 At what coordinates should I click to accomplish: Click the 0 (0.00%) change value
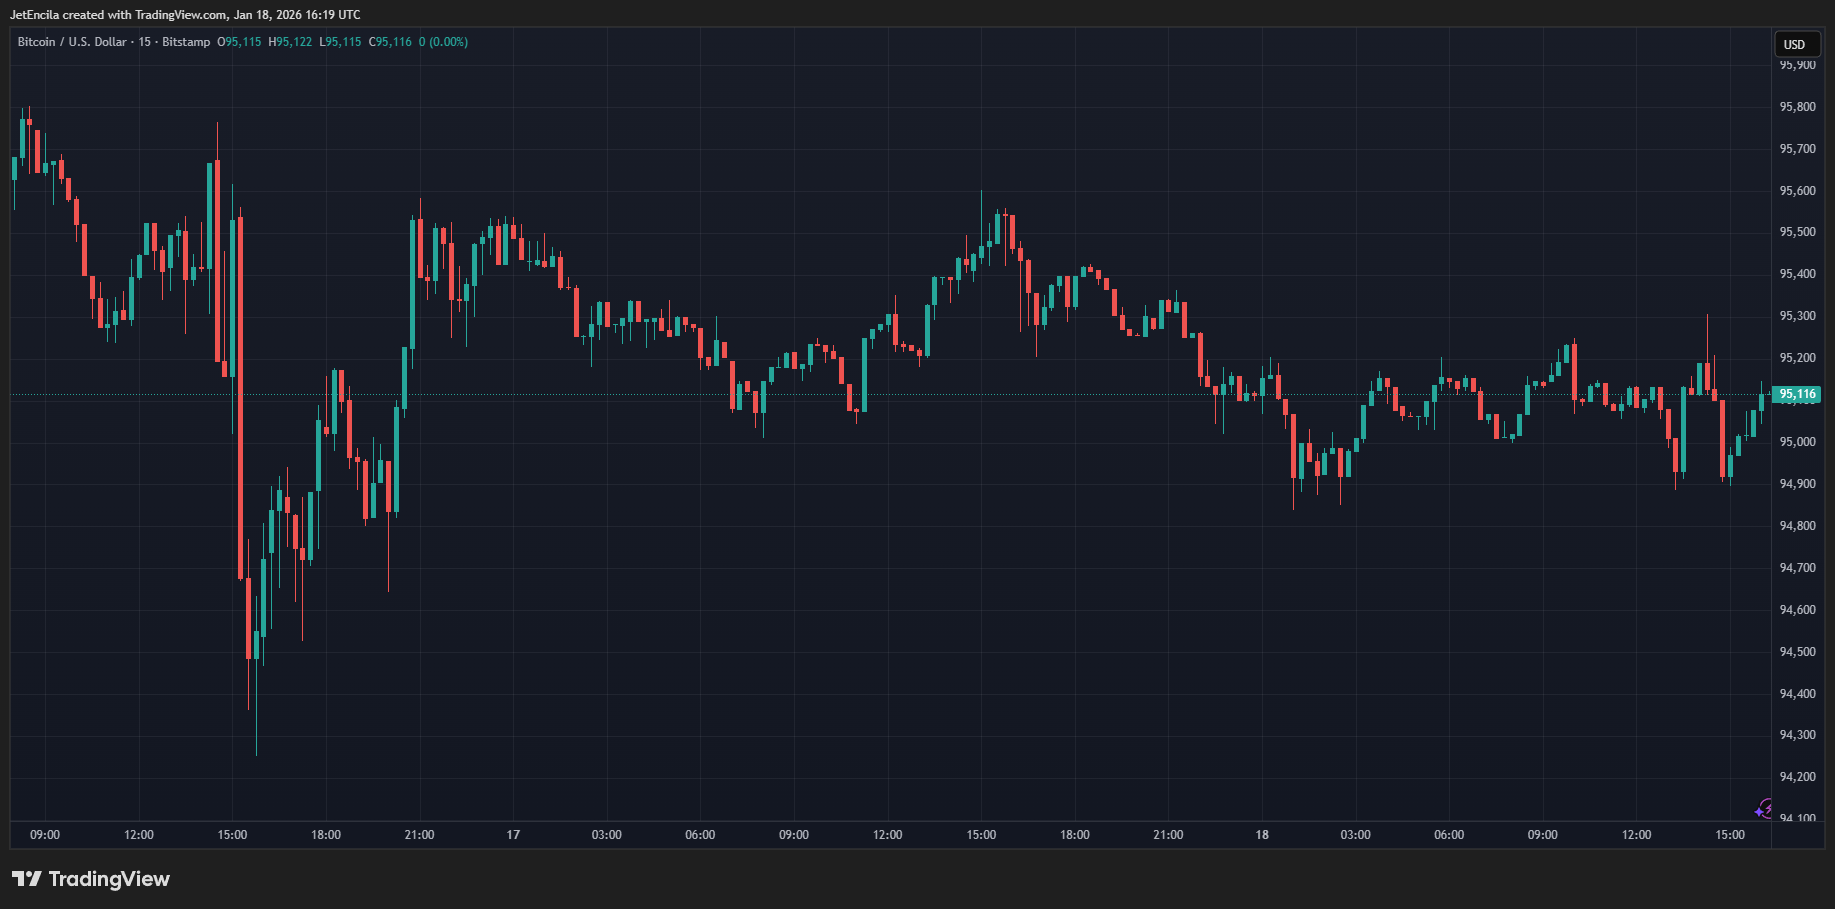pos(443,42)
